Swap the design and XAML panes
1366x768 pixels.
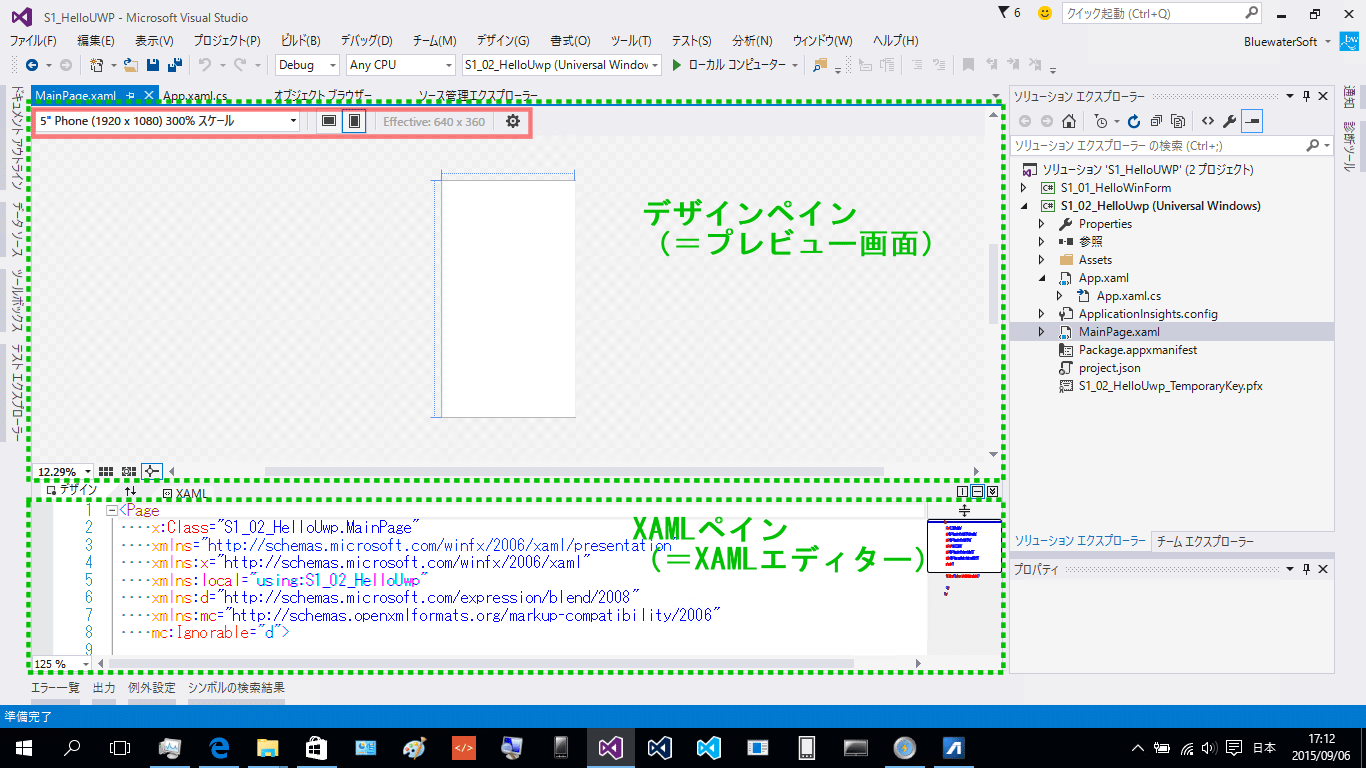131,491
